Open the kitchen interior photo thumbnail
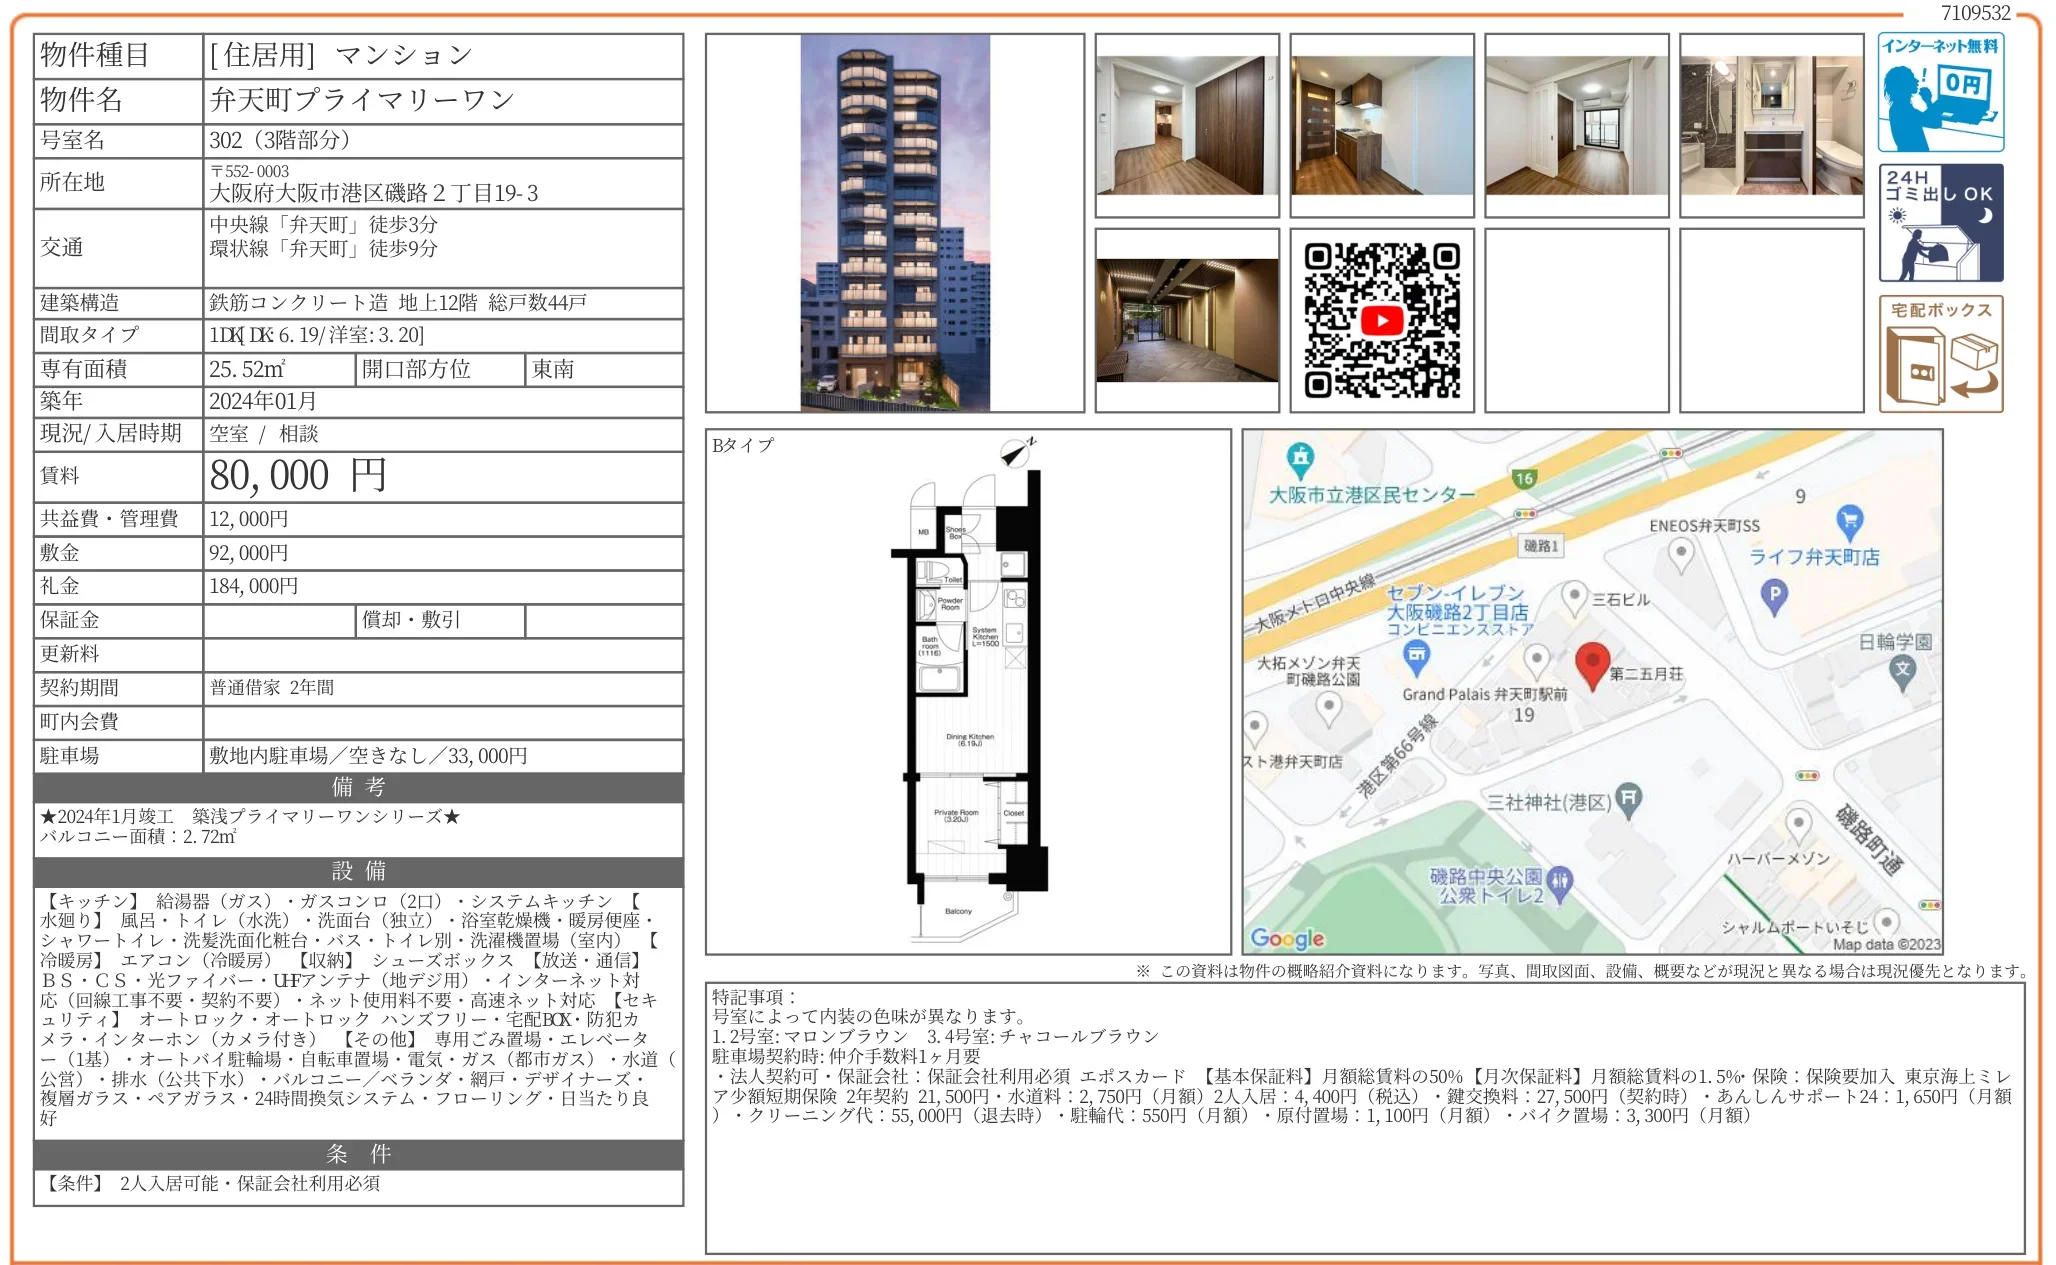Image resolution: width=2056 pixels, height=1265 pixels. tap(1381, 125)
